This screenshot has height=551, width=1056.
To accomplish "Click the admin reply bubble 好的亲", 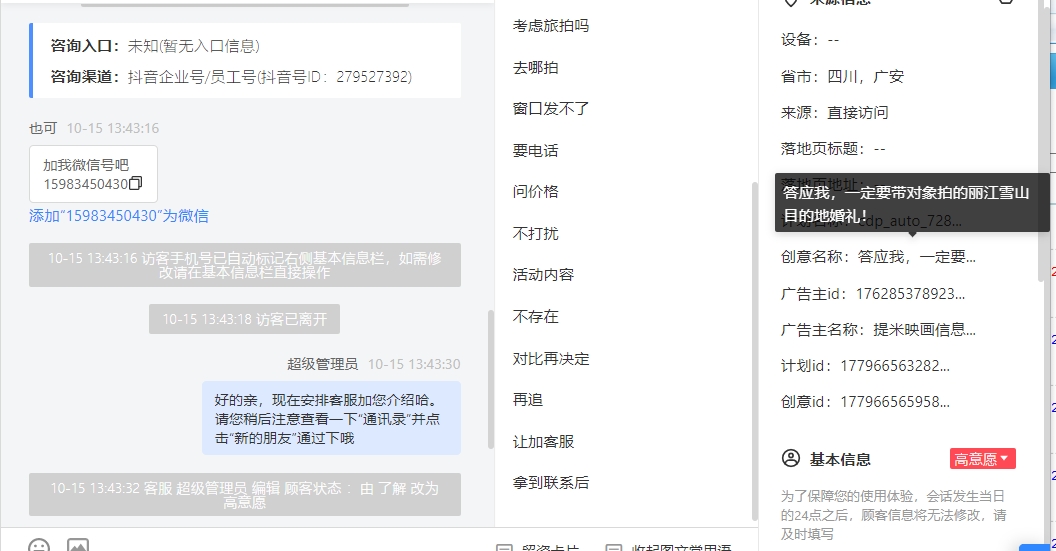I will [331, 418].
